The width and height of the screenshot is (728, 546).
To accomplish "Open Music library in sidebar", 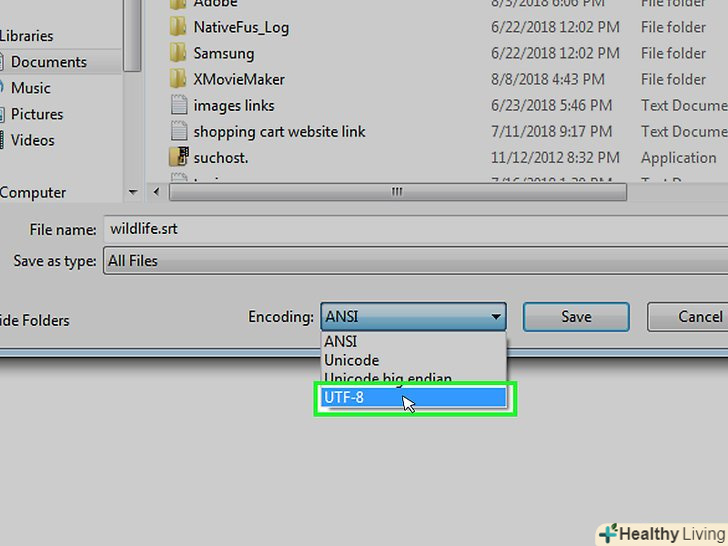I will 30,88.
